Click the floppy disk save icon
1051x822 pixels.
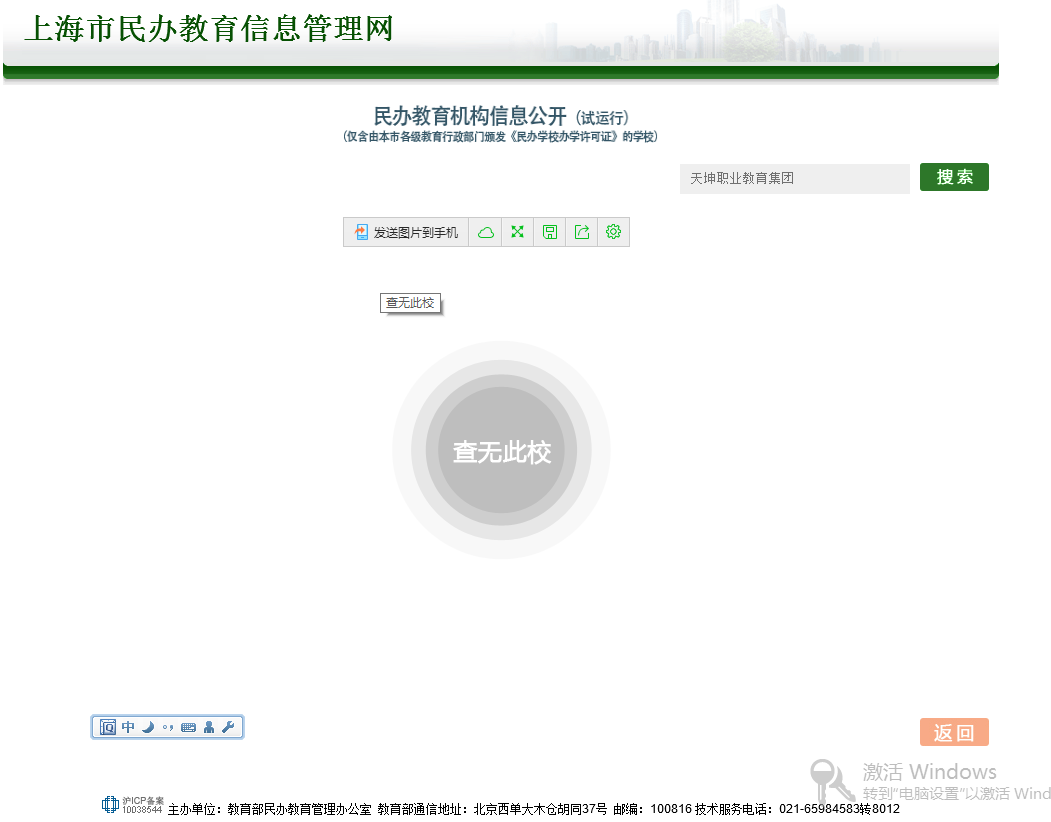[550, 232]
